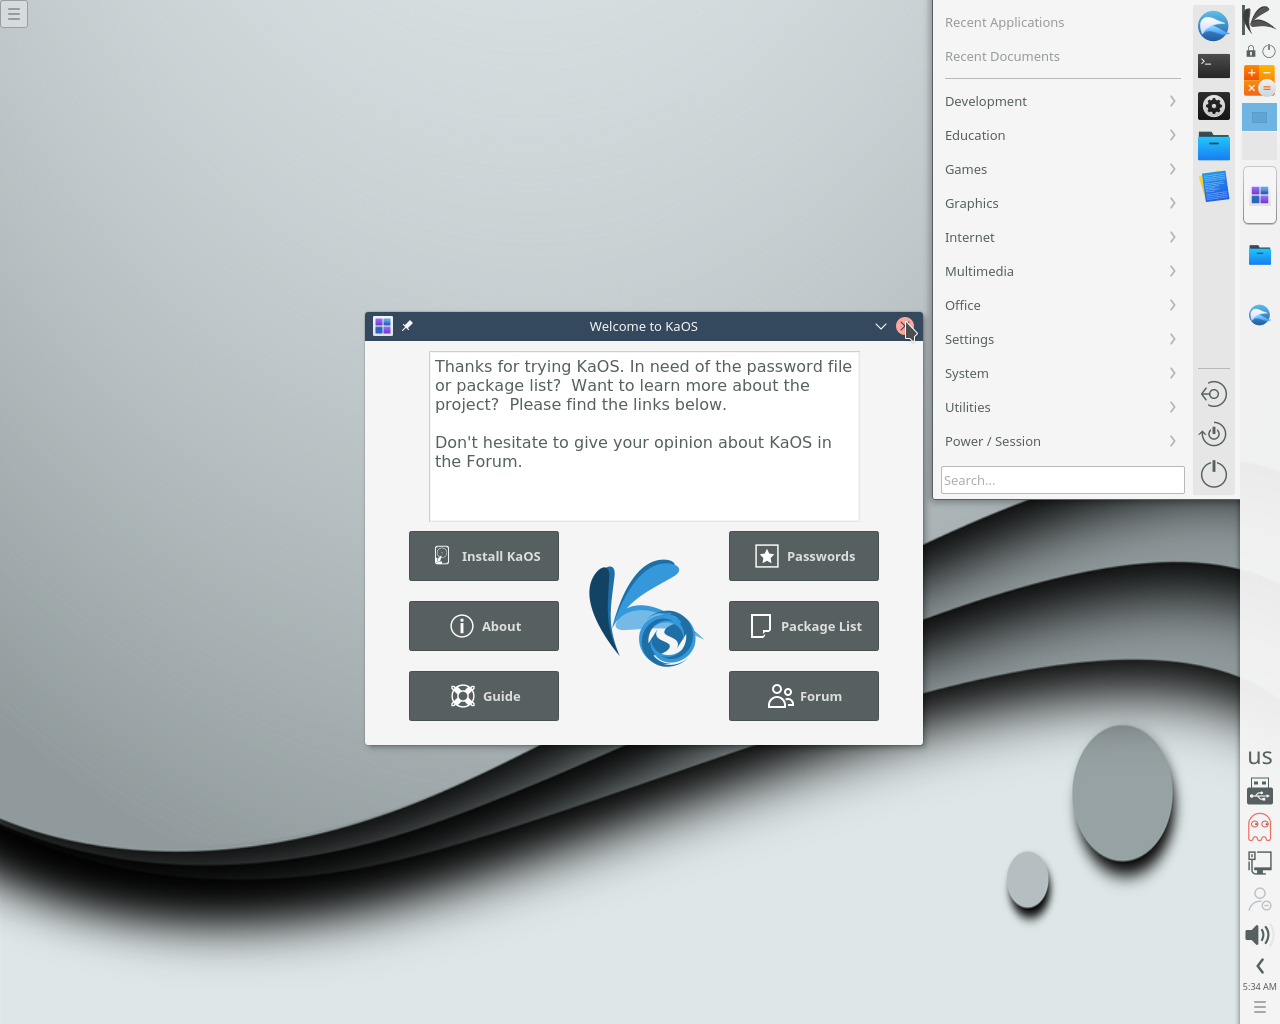Expand the Multimedia submenu arrow
This screenshot has height=1024, width=1280.
tap(1172, 271)
